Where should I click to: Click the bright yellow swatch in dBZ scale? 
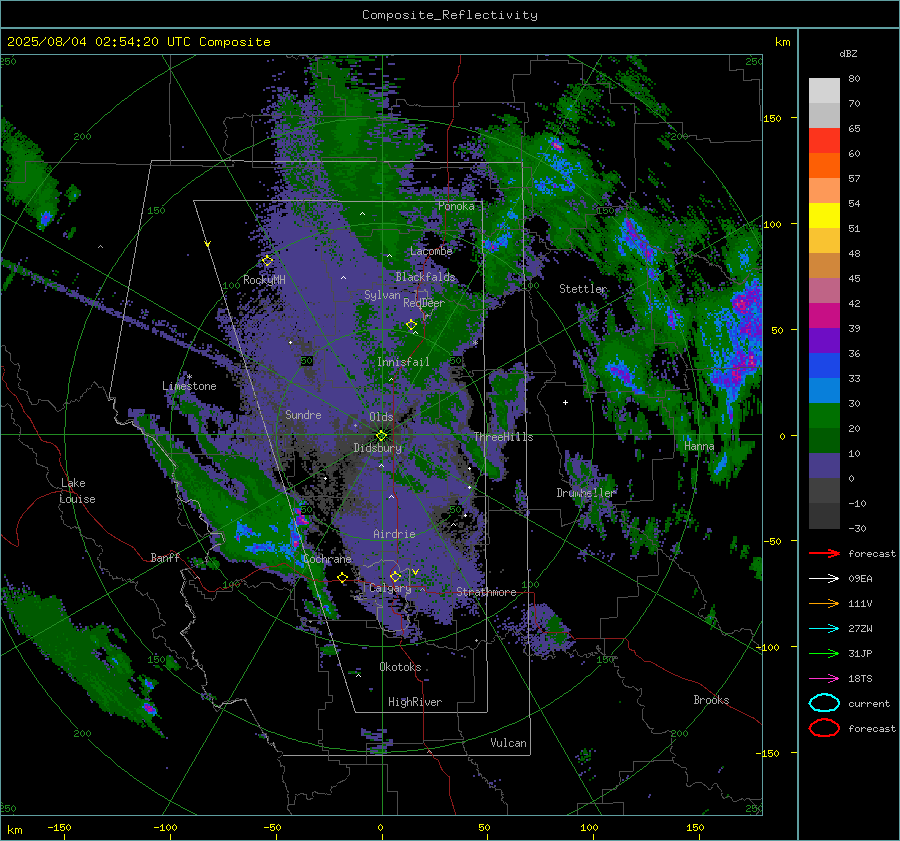(824, 215)
